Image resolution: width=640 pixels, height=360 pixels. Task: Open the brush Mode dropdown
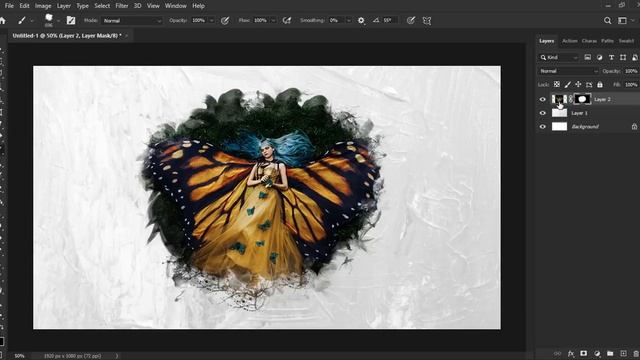[x=132, y=20]
